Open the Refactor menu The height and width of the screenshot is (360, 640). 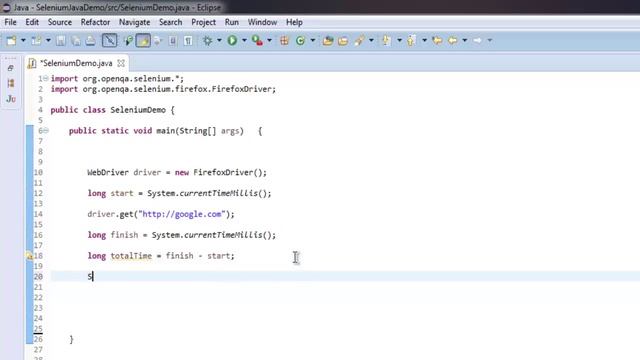click(x=95, y=22)
